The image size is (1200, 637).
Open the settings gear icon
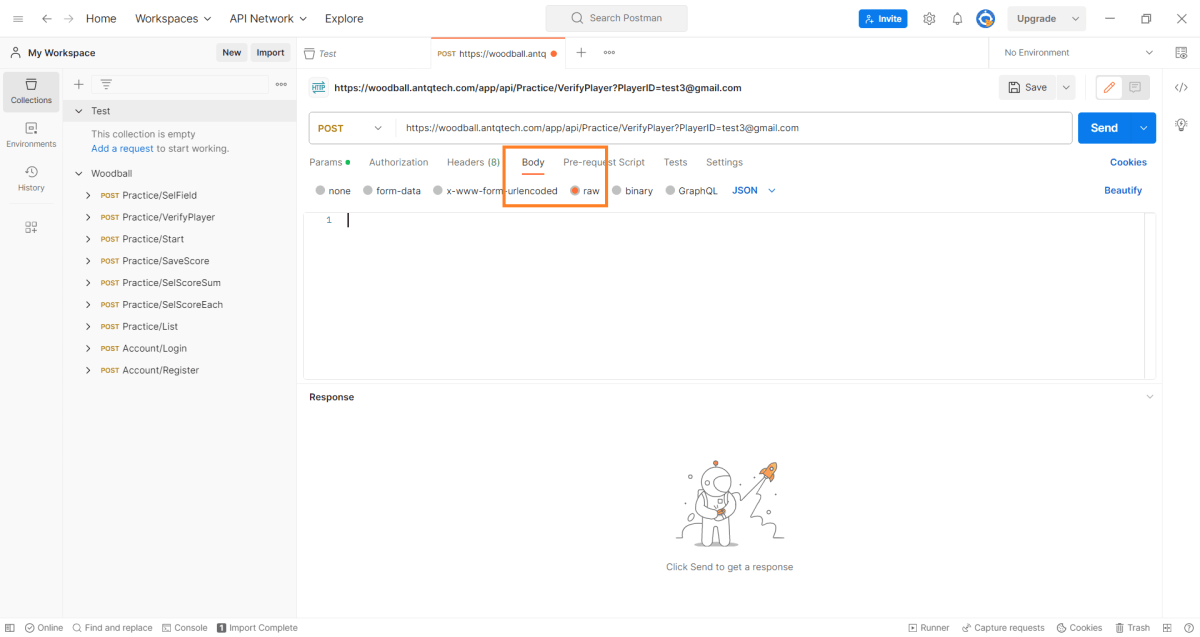[929, 19]
